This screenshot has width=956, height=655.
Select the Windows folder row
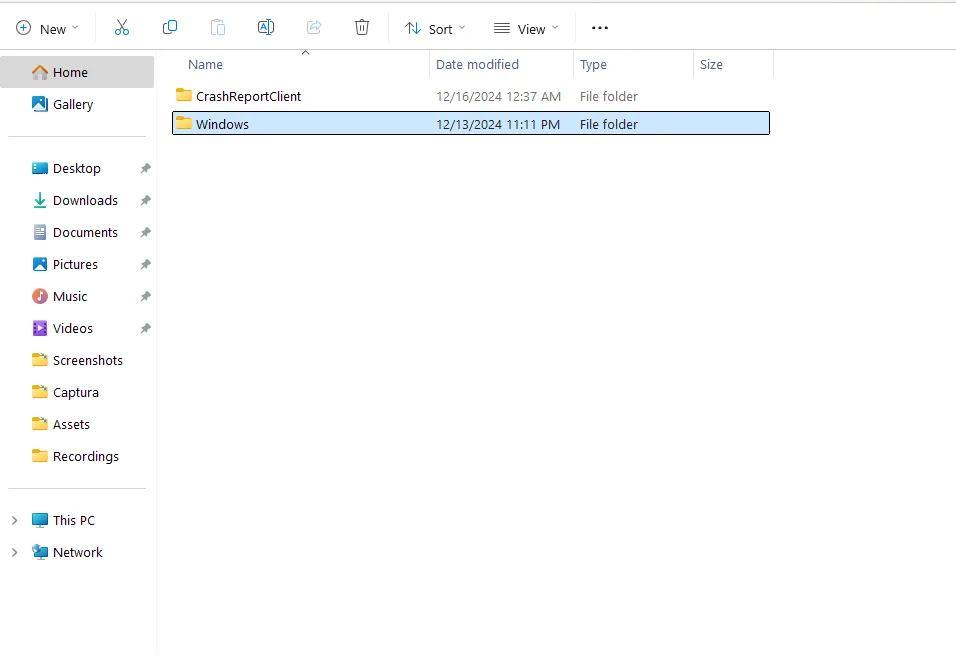471,123
